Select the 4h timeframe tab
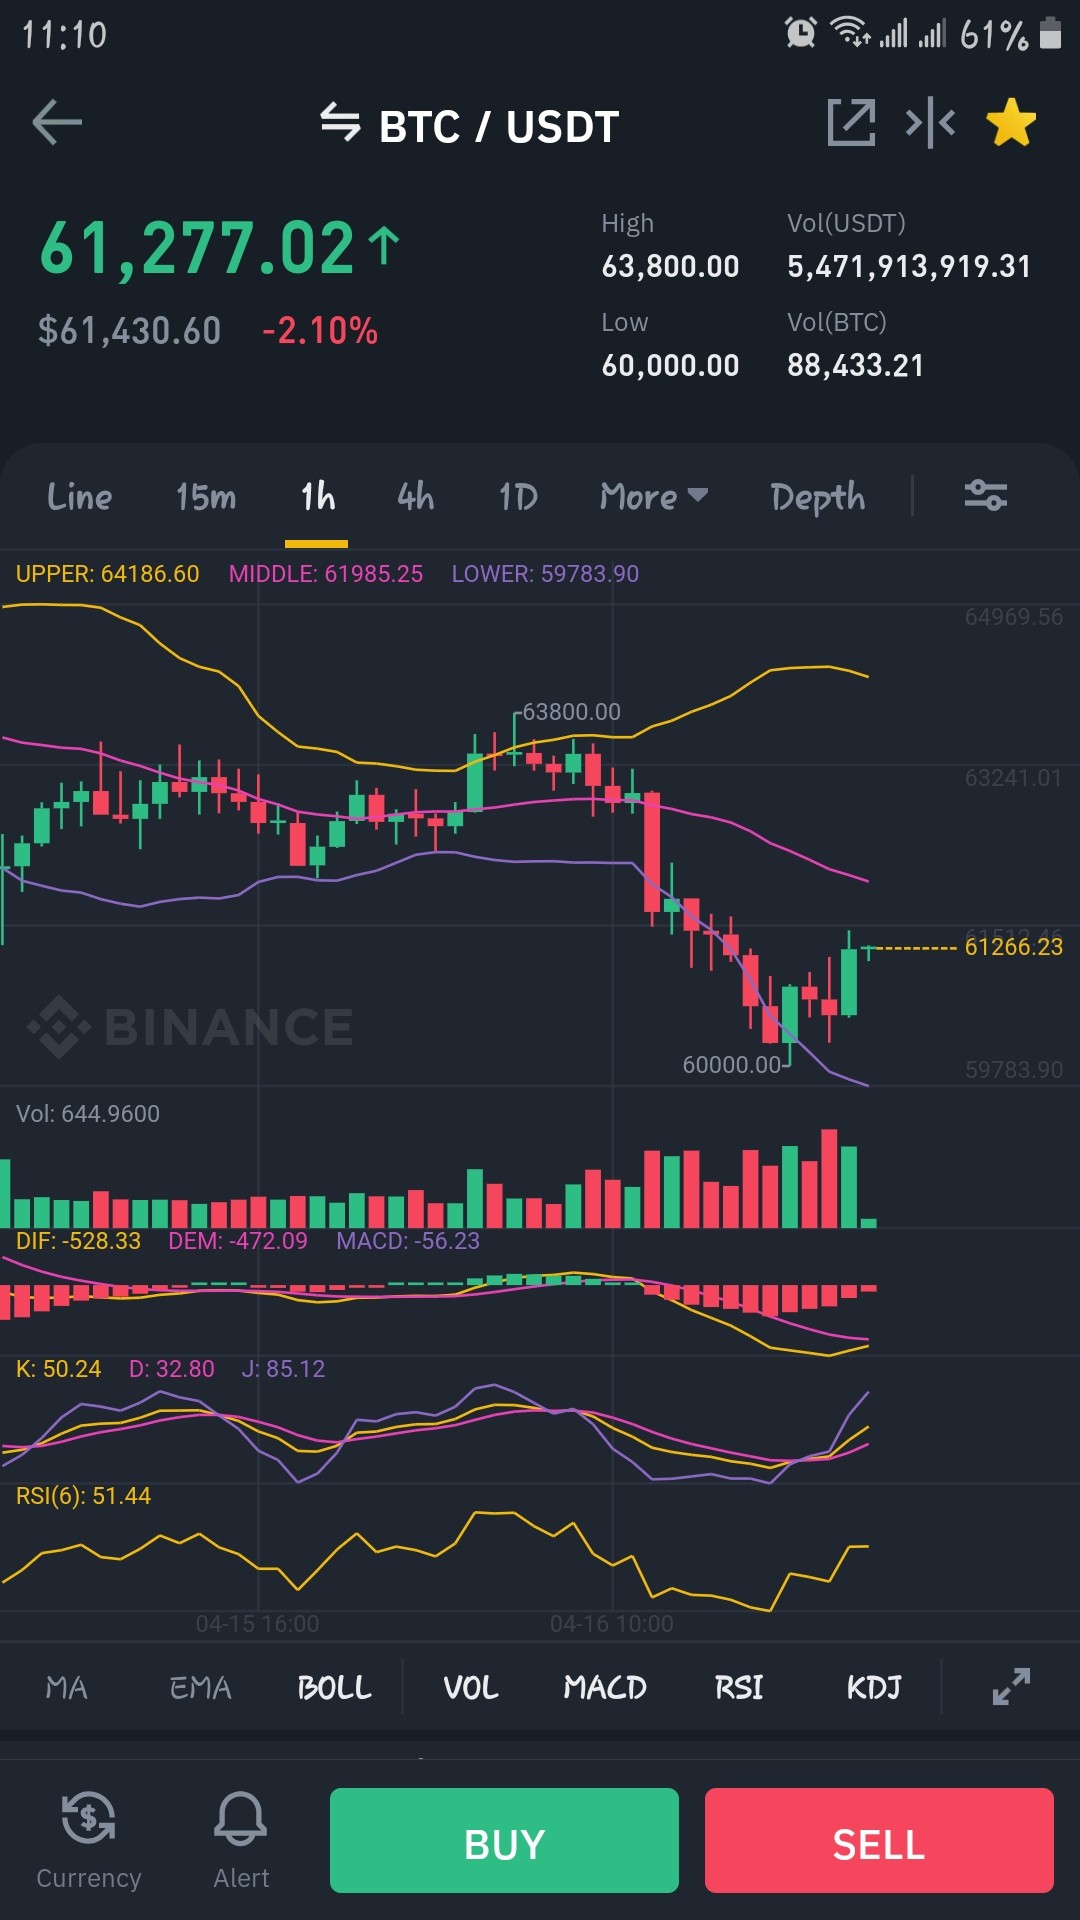This screenshot has height=1920, width=1080. coord(415,497)
